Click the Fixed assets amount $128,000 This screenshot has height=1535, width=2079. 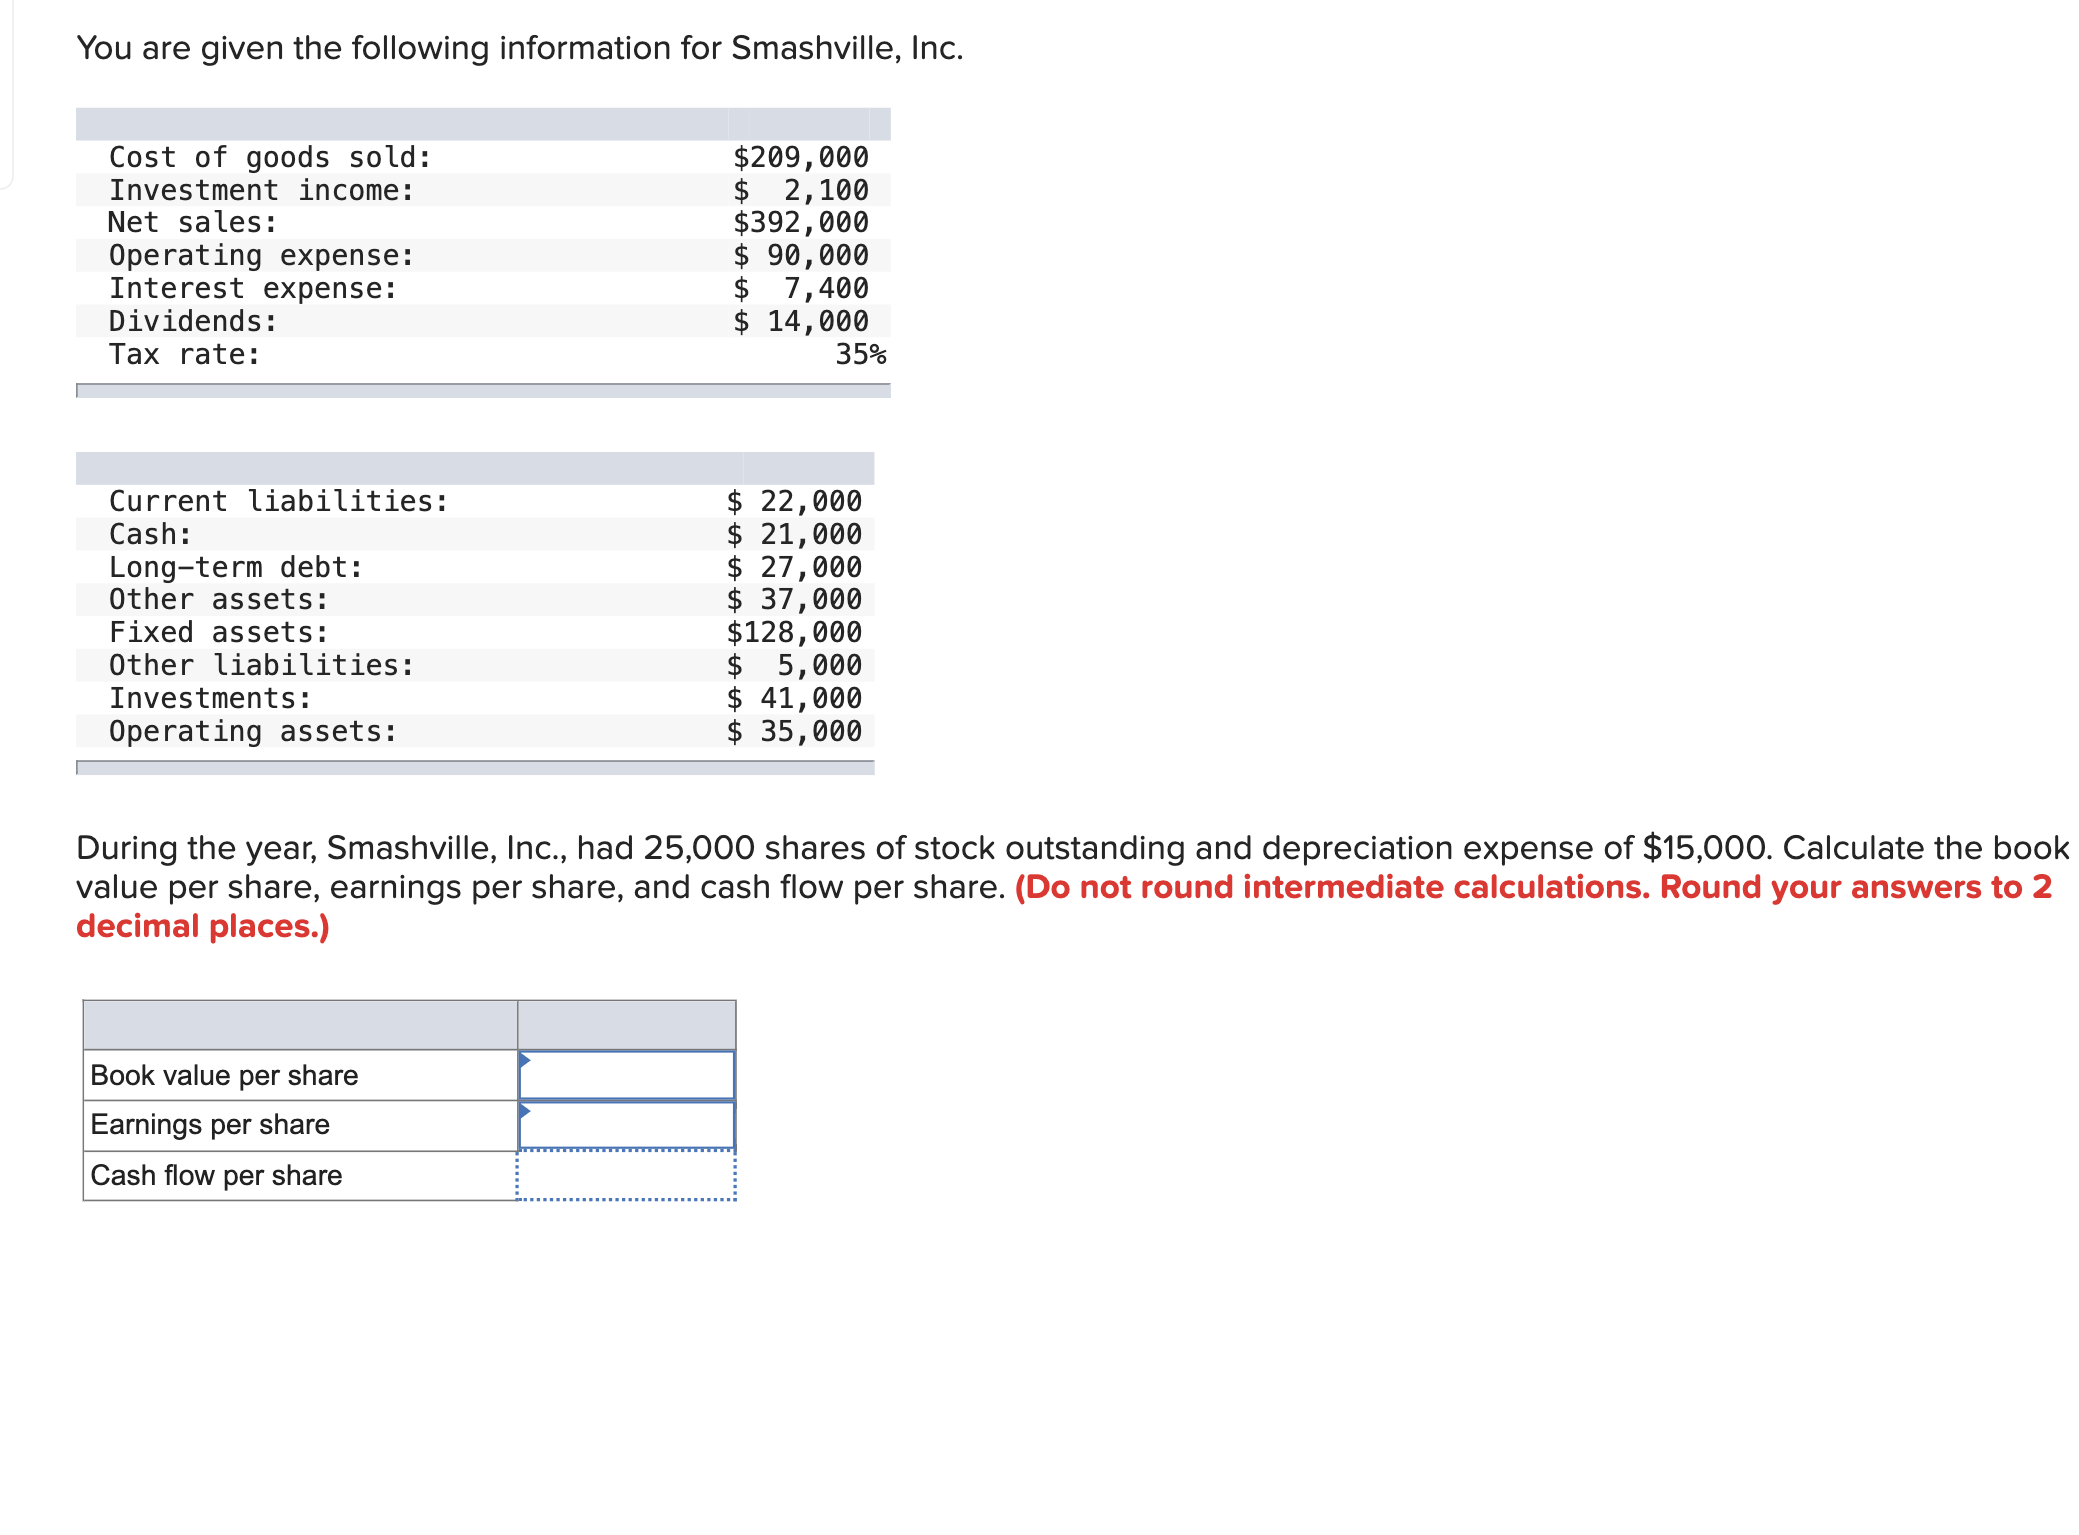[x=793, y=631]
